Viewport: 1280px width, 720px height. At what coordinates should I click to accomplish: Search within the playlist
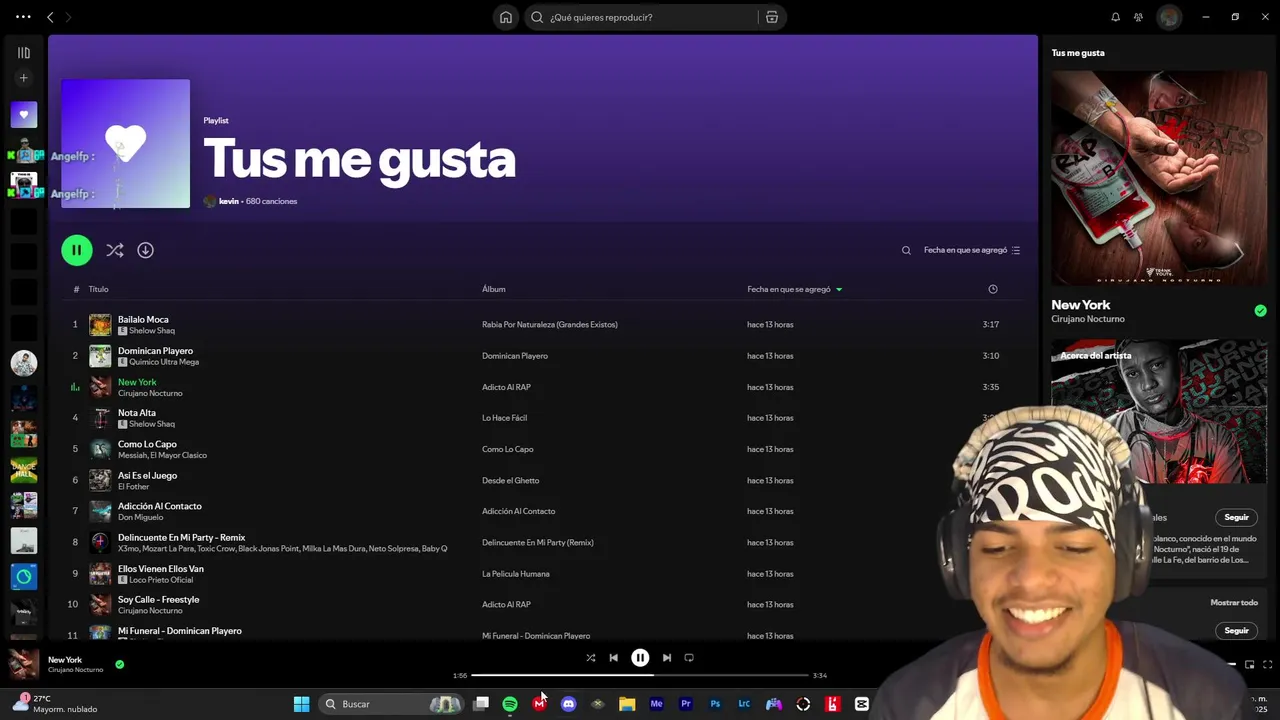pyautogui.click(x=906, y=250)
